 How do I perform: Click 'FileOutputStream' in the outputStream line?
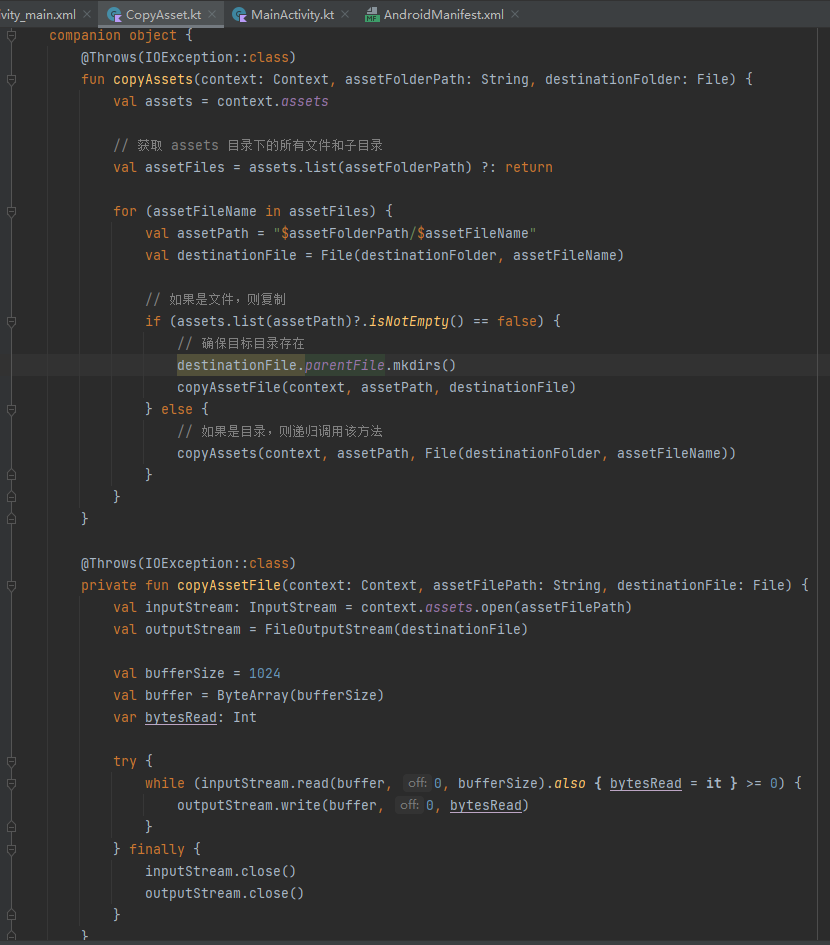pos(329,629)
